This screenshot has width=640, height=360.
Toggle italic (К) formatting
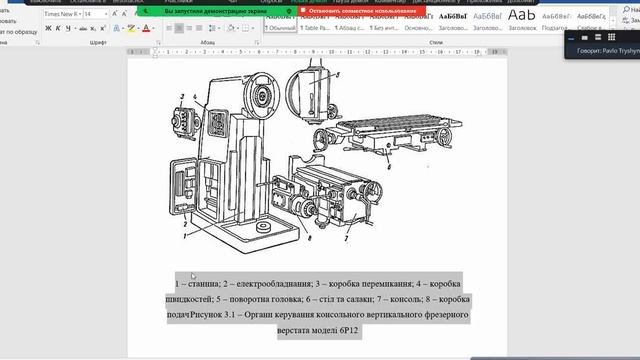[58, 28]
